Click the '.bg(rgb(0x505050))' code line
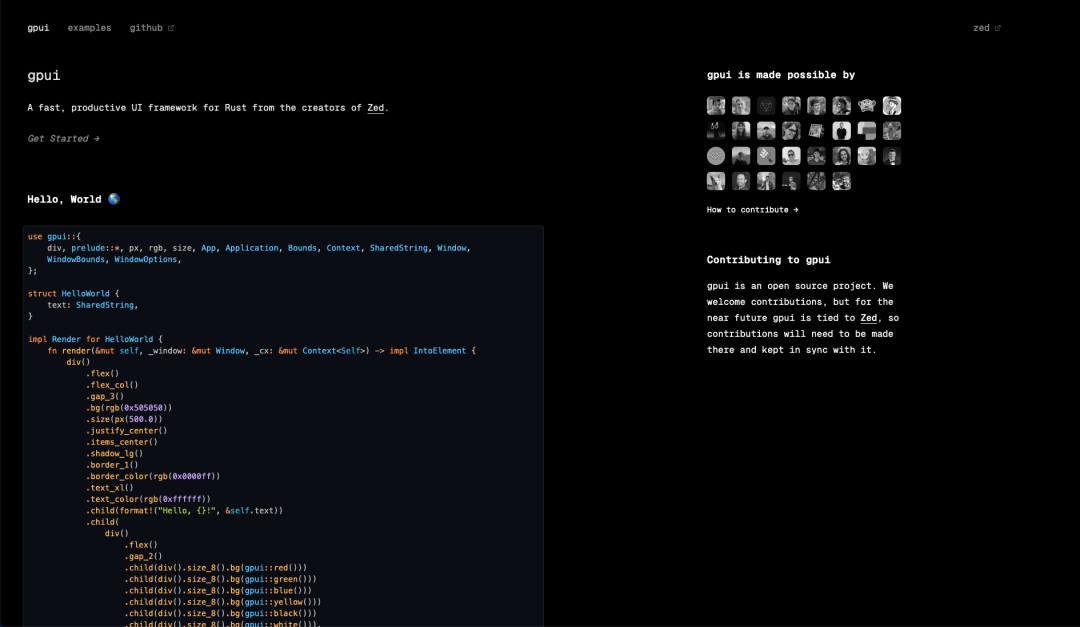1080x627 pixels. 129,408
